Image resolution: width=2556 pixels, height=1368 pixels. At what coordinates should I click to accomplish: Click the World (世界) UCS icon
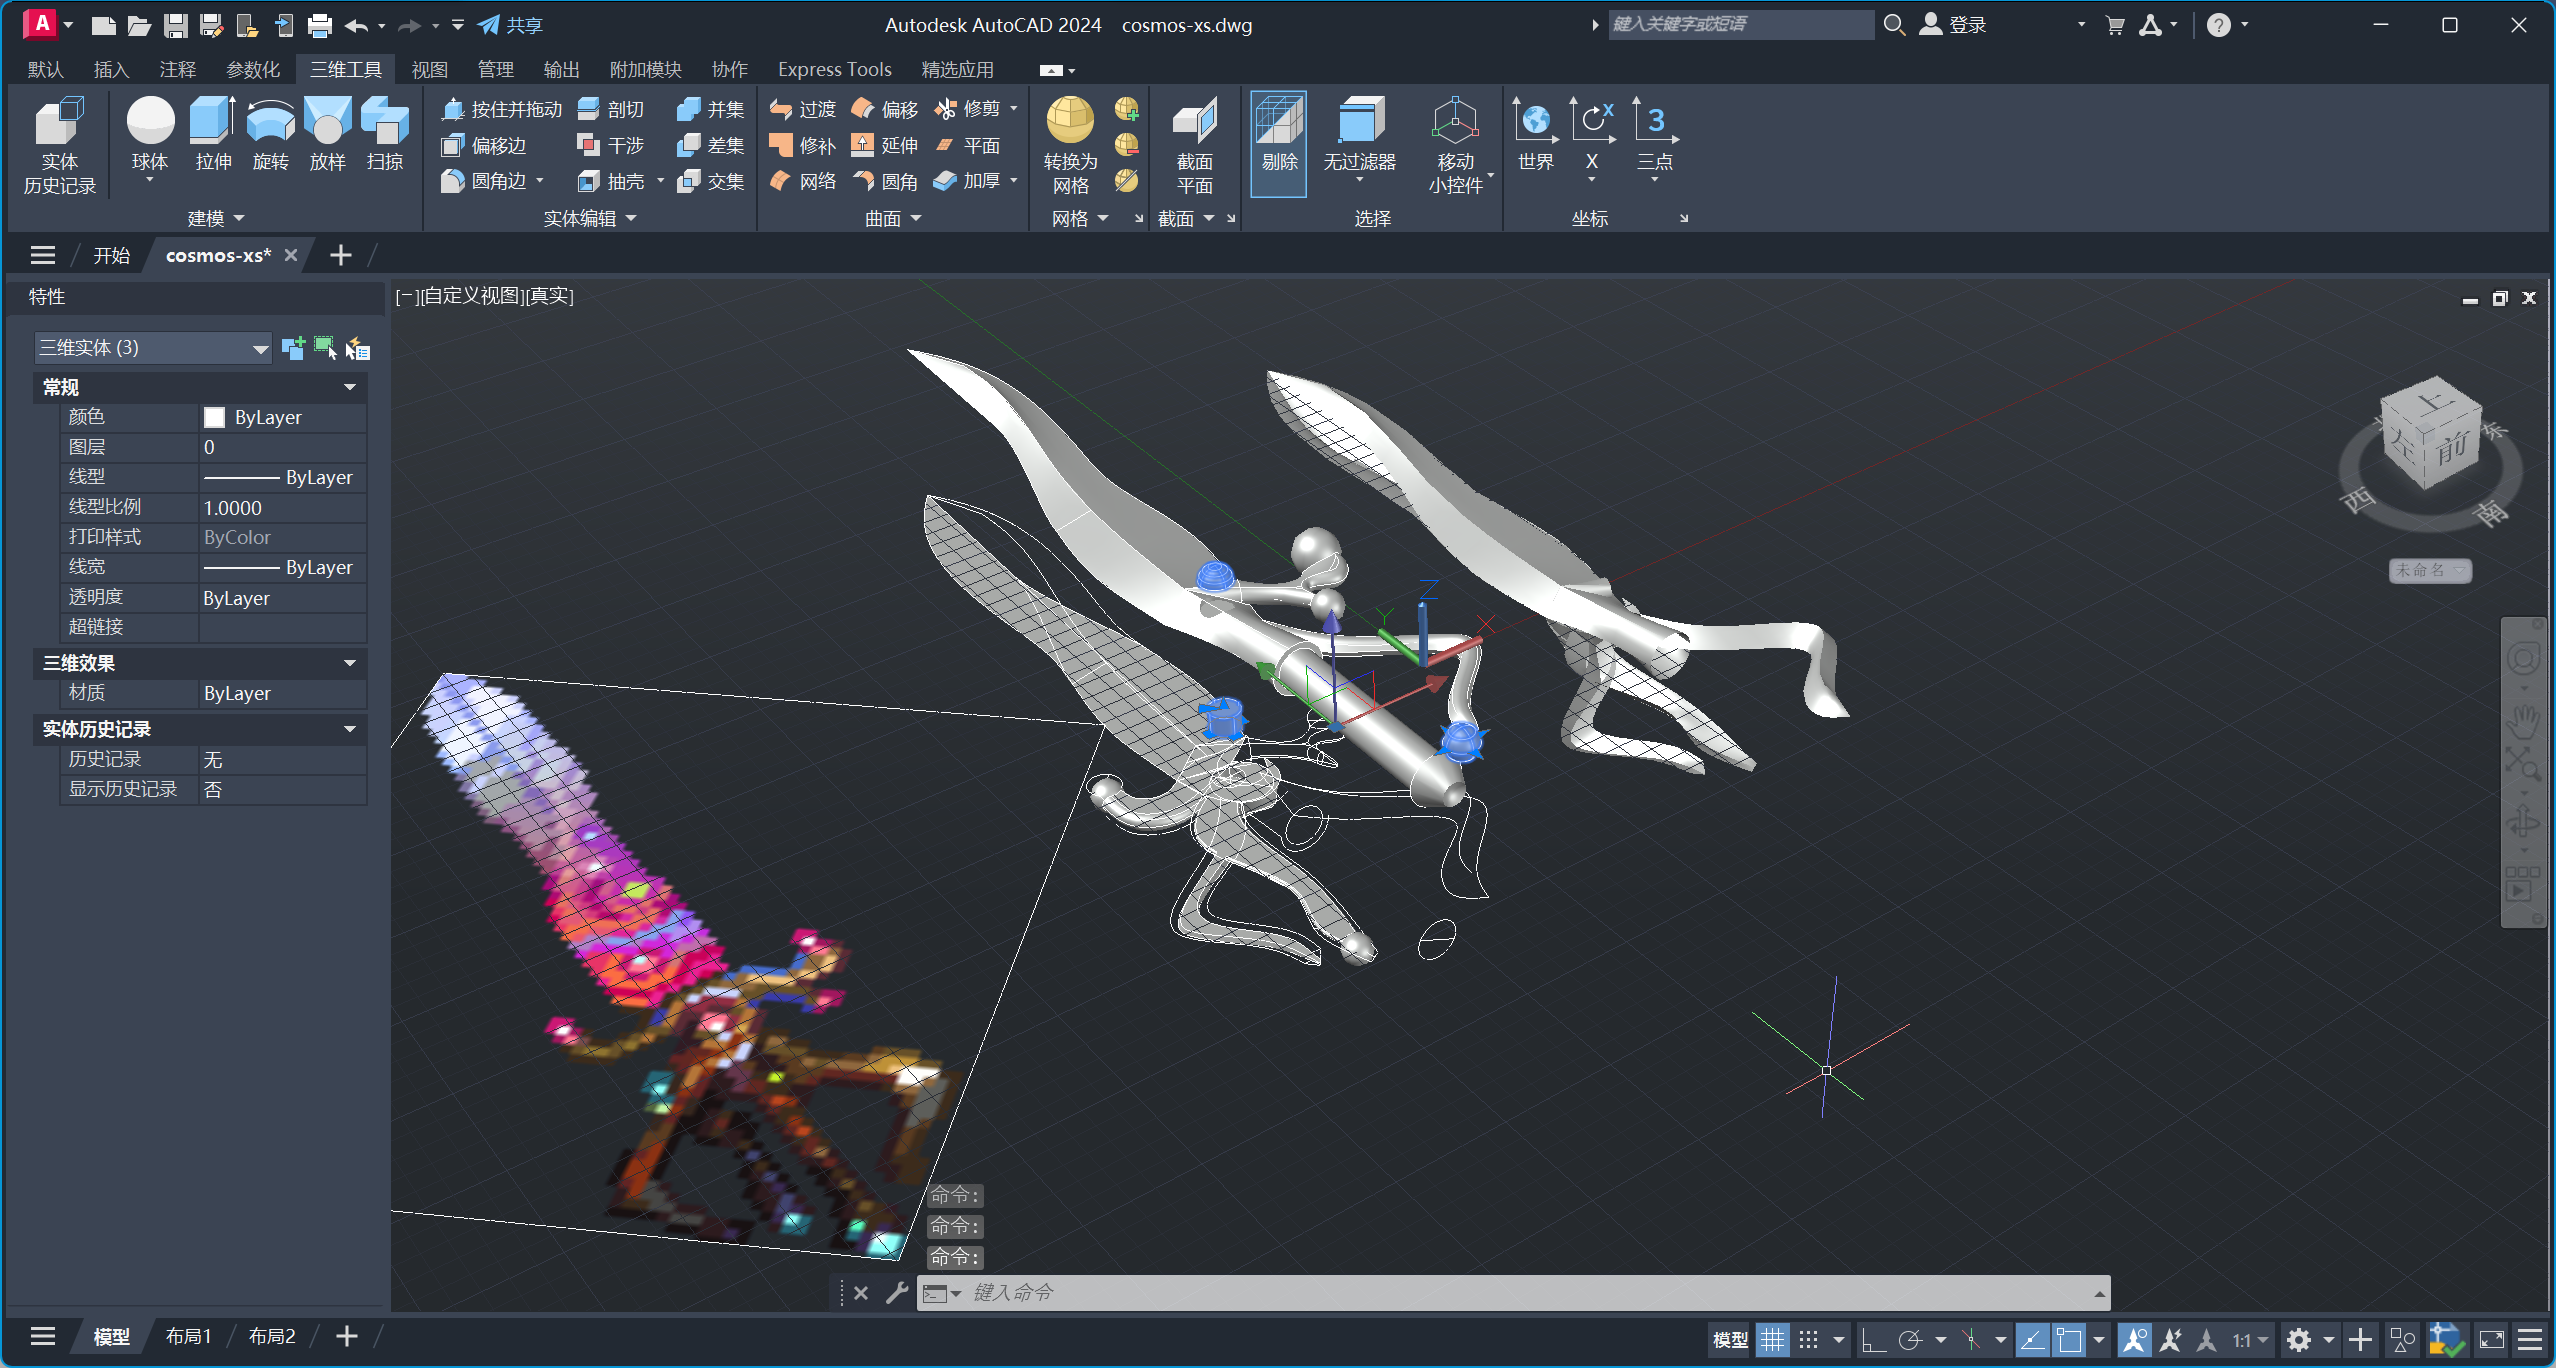(x=1535, y=122)
